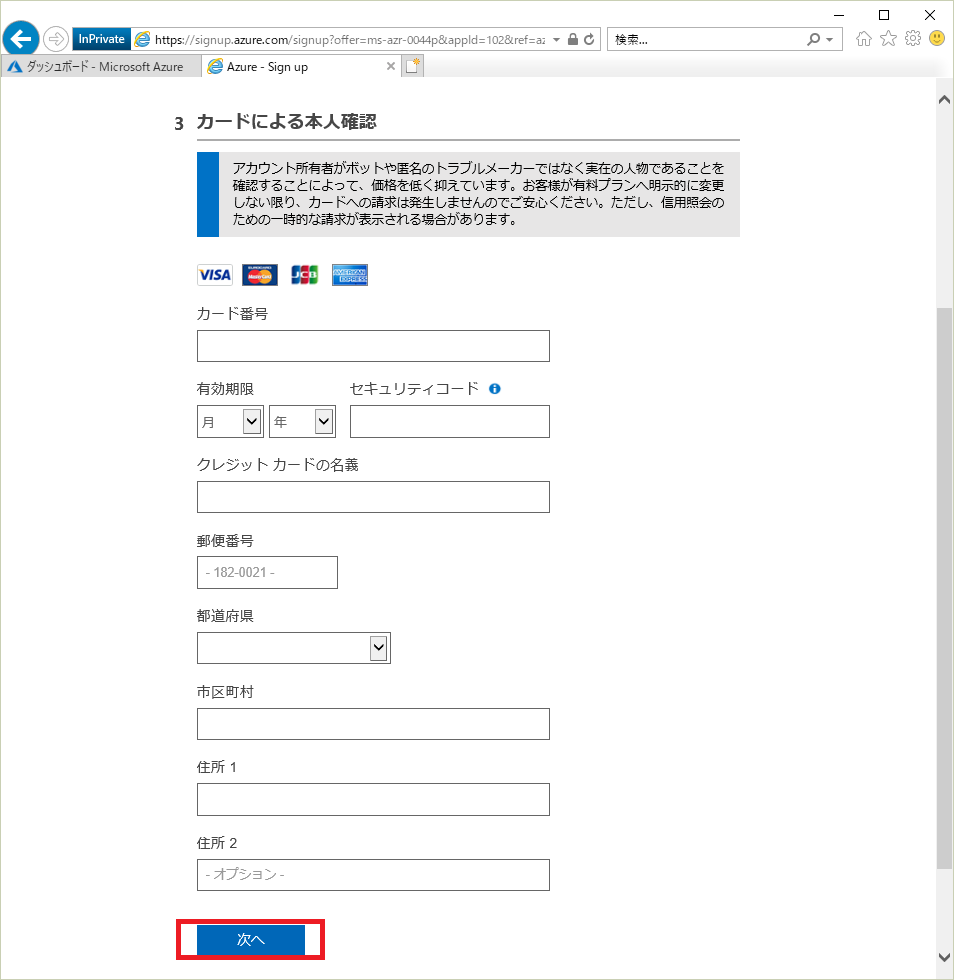Screen dimensions: 954x980
Task: Click the MasterCard logo
Action: (259, 275)
